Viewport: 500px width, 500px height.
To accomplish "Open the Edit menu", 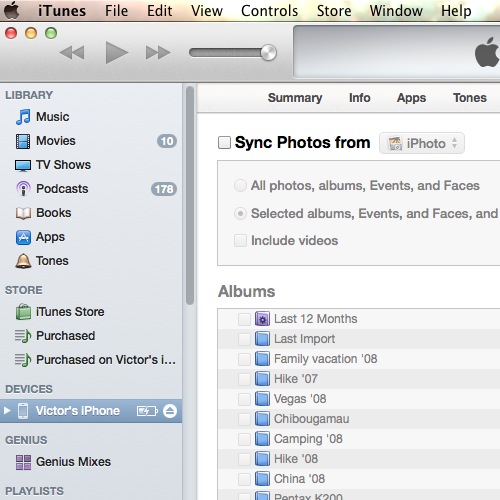I will point(160,11).
